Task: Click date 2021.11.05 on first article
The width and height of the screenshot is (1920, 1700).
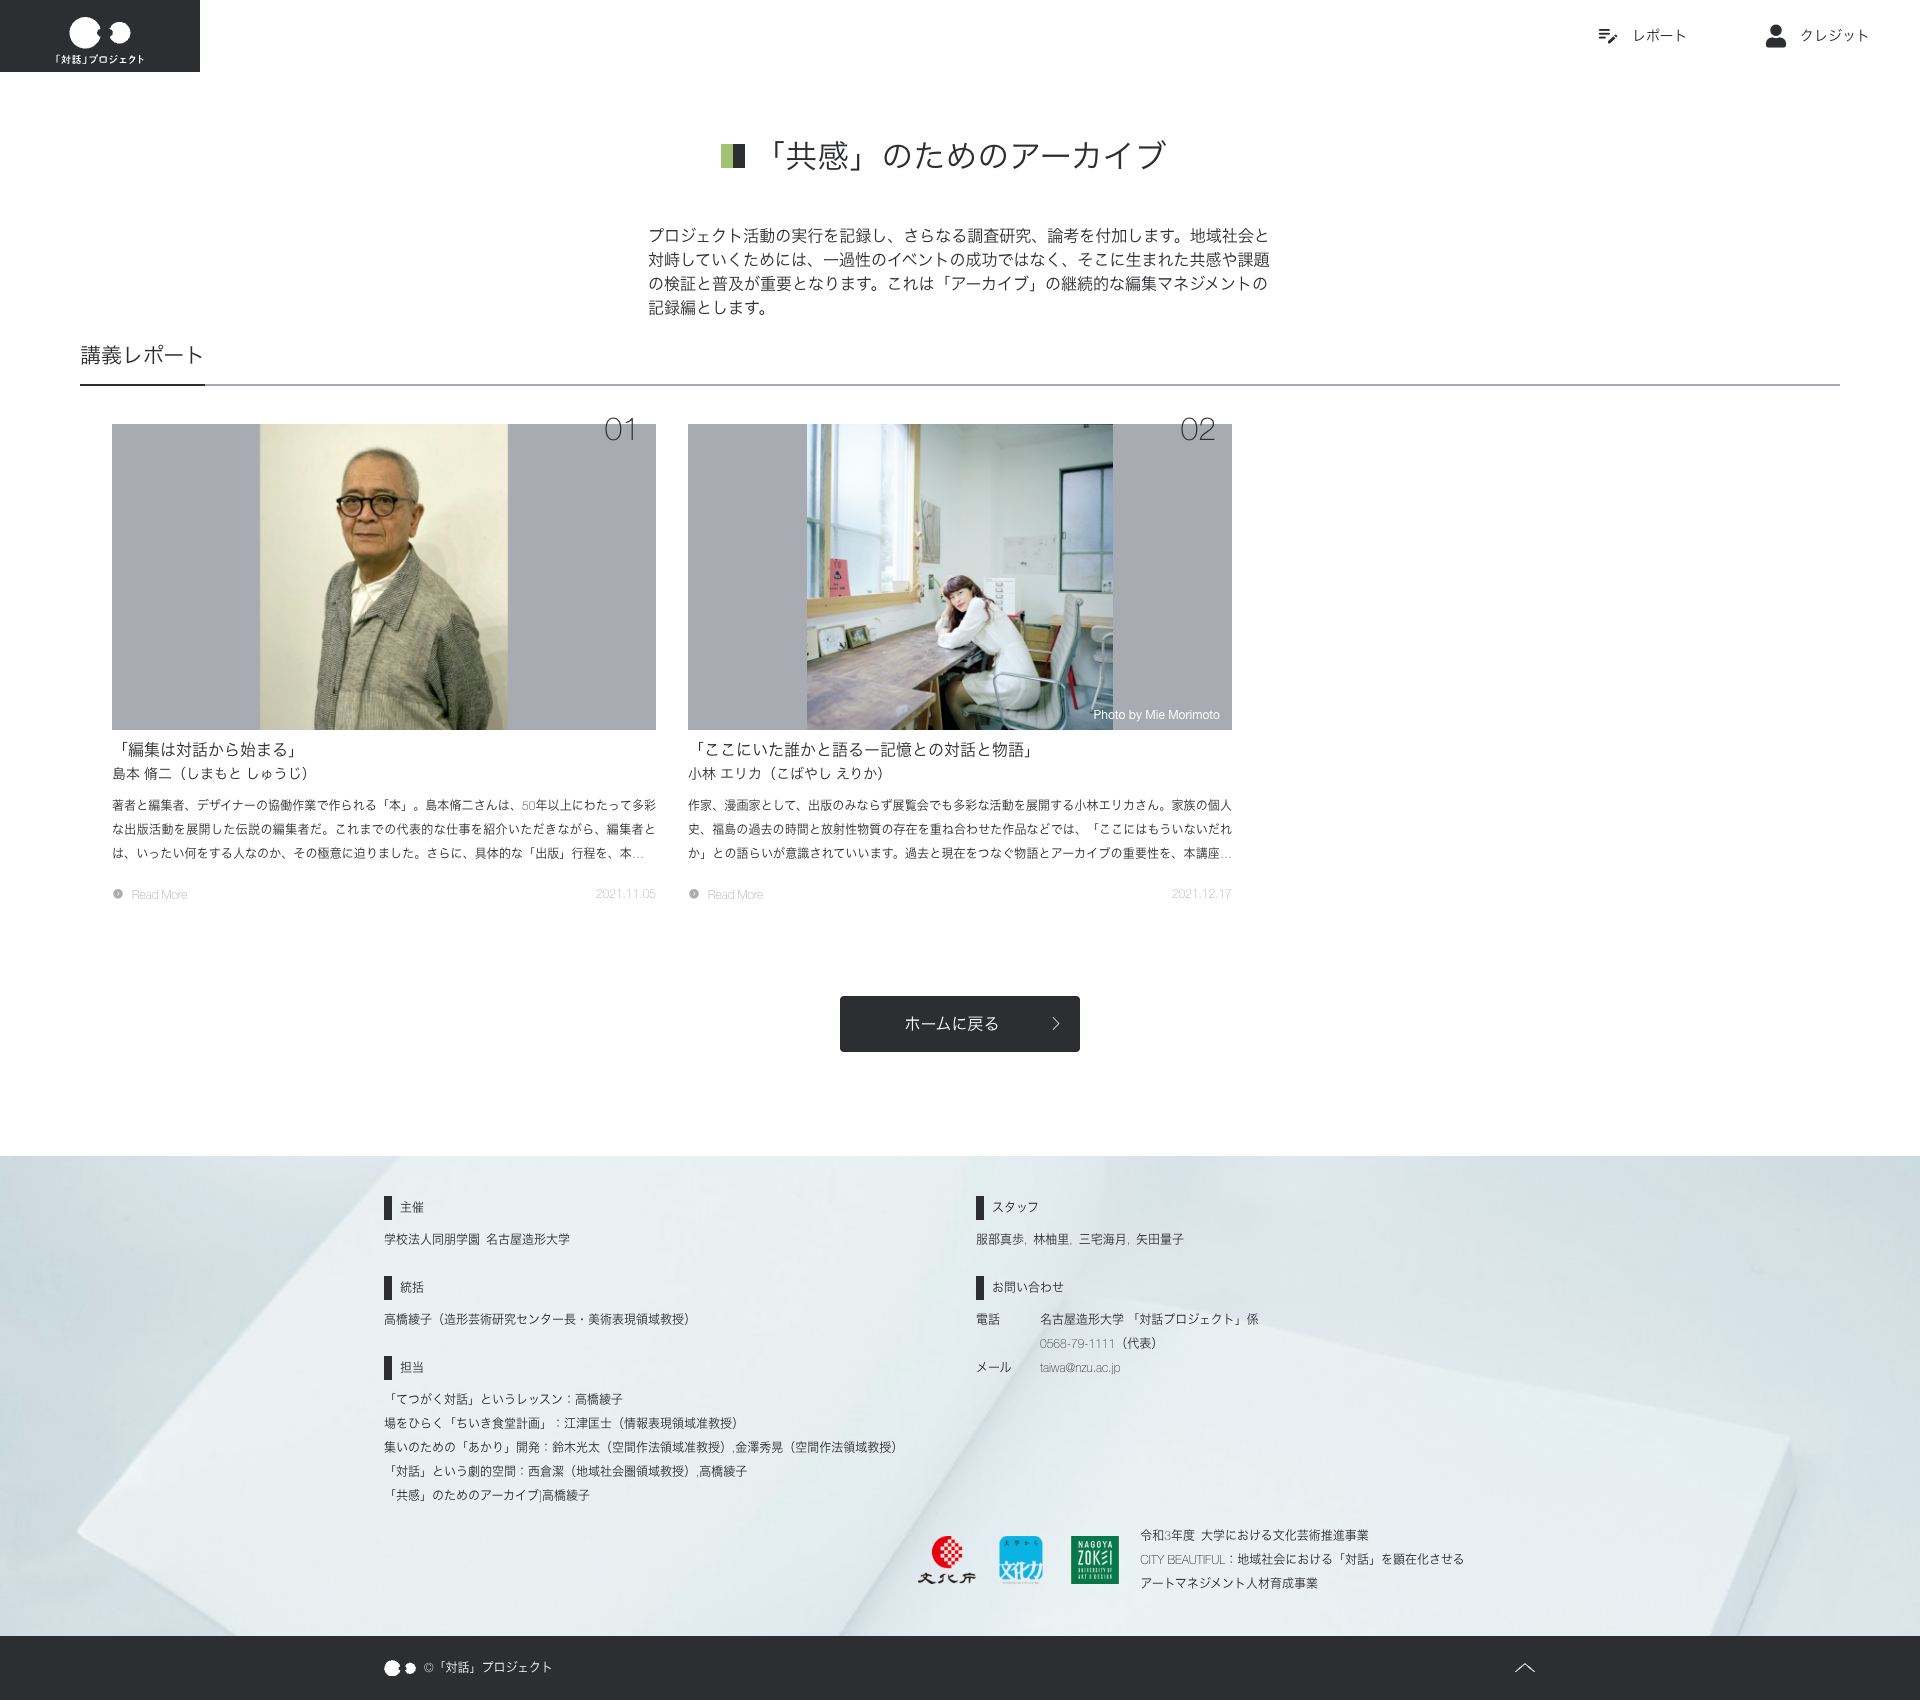Action: 626,894
